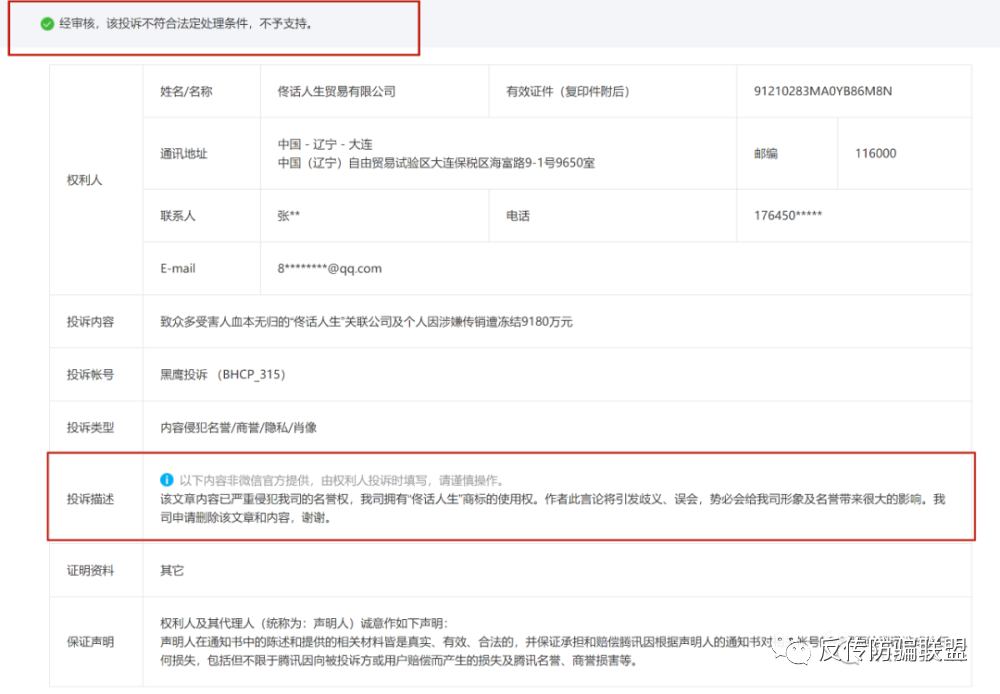Select the 其它 proof material value
Image resolution: width=1000 pixels, height=694 pixels.
coord(172,570)
